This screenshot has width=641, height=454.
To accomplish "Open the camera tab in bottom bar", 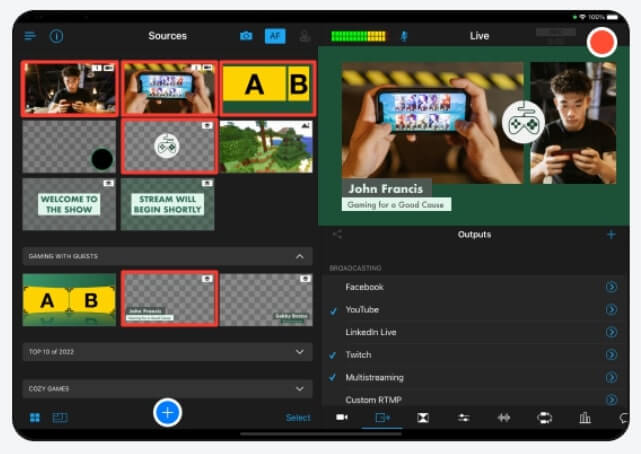I will click(x=342, y=417).
